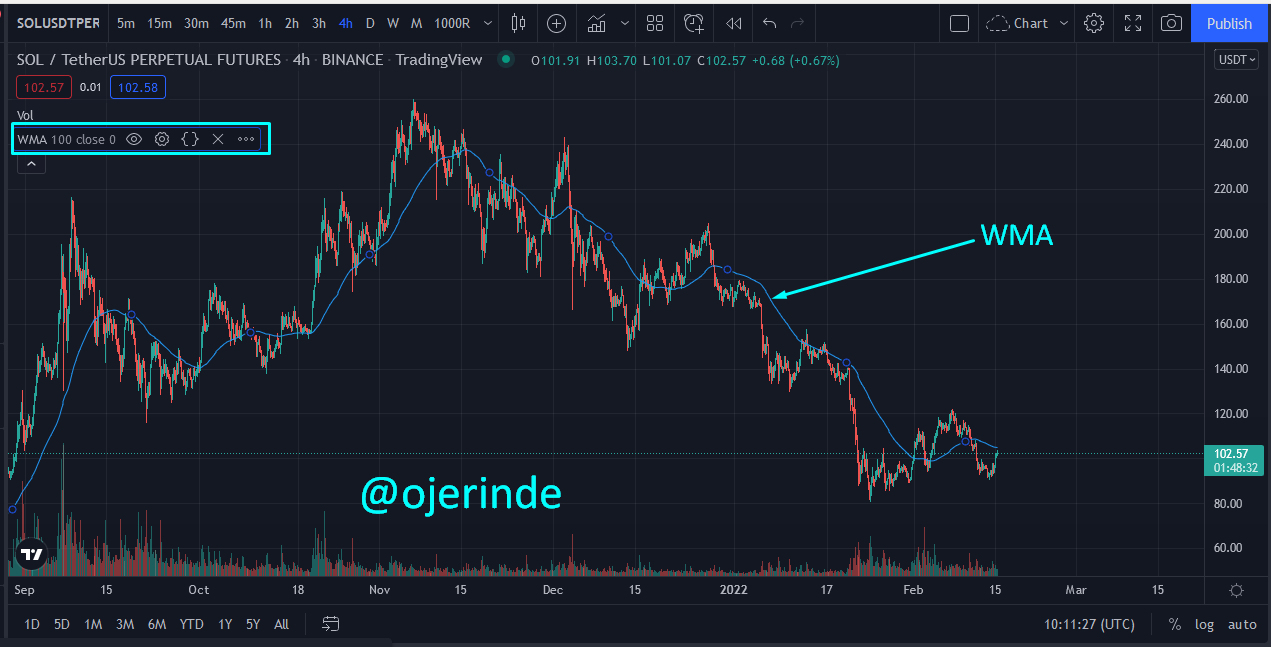
Task: Toggle percent scale mode
Action: 1174,624
